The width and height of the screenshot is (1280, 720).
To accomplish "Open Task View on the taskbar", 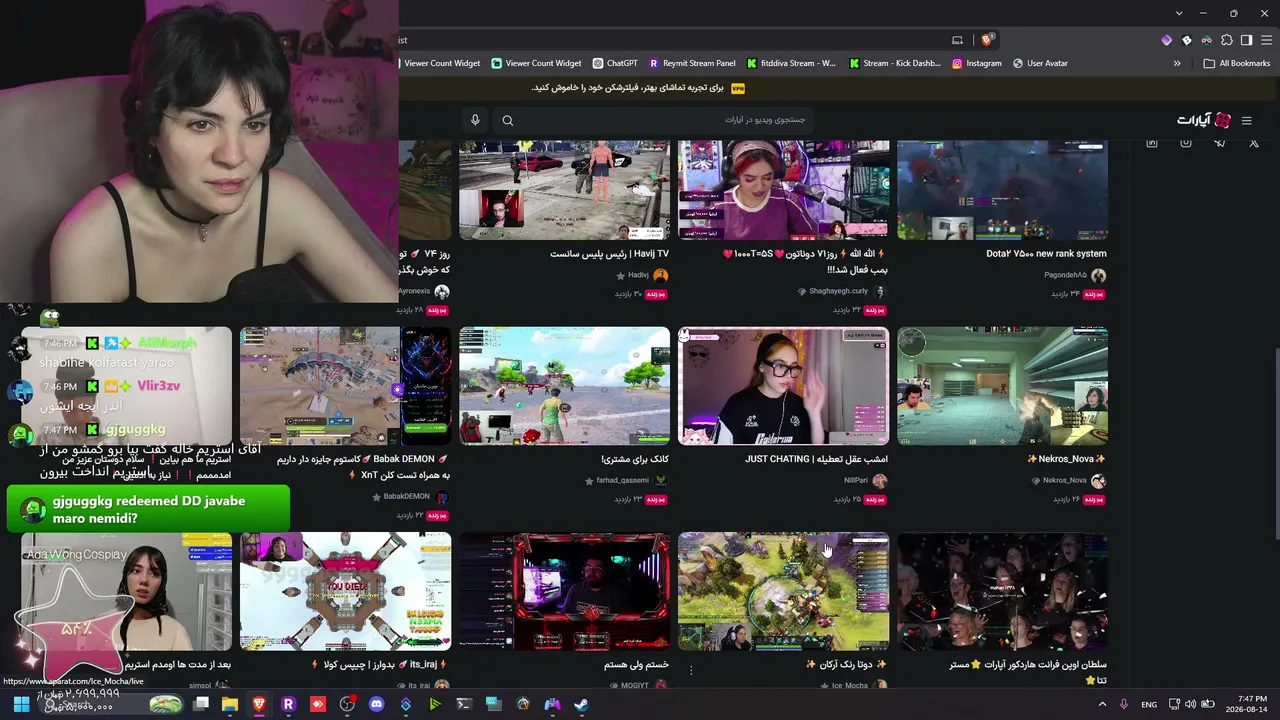I will tap(201, 704).
